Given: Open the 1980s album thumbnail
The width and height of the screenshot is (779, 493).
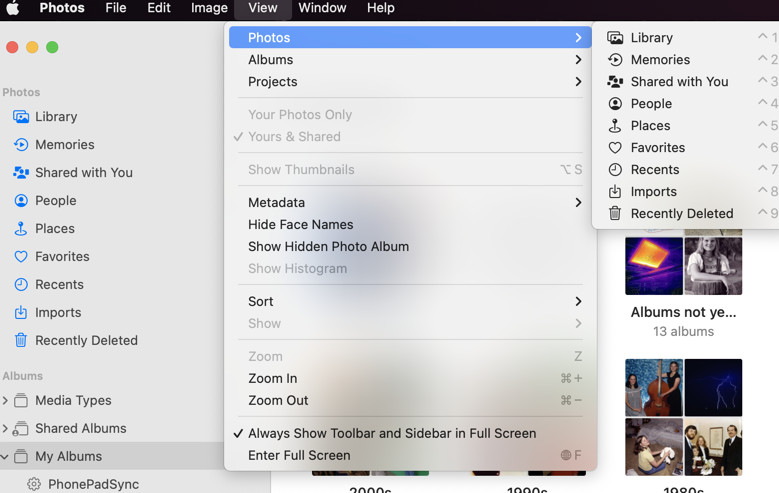Looking at the screenshot, I should point(684,417).
